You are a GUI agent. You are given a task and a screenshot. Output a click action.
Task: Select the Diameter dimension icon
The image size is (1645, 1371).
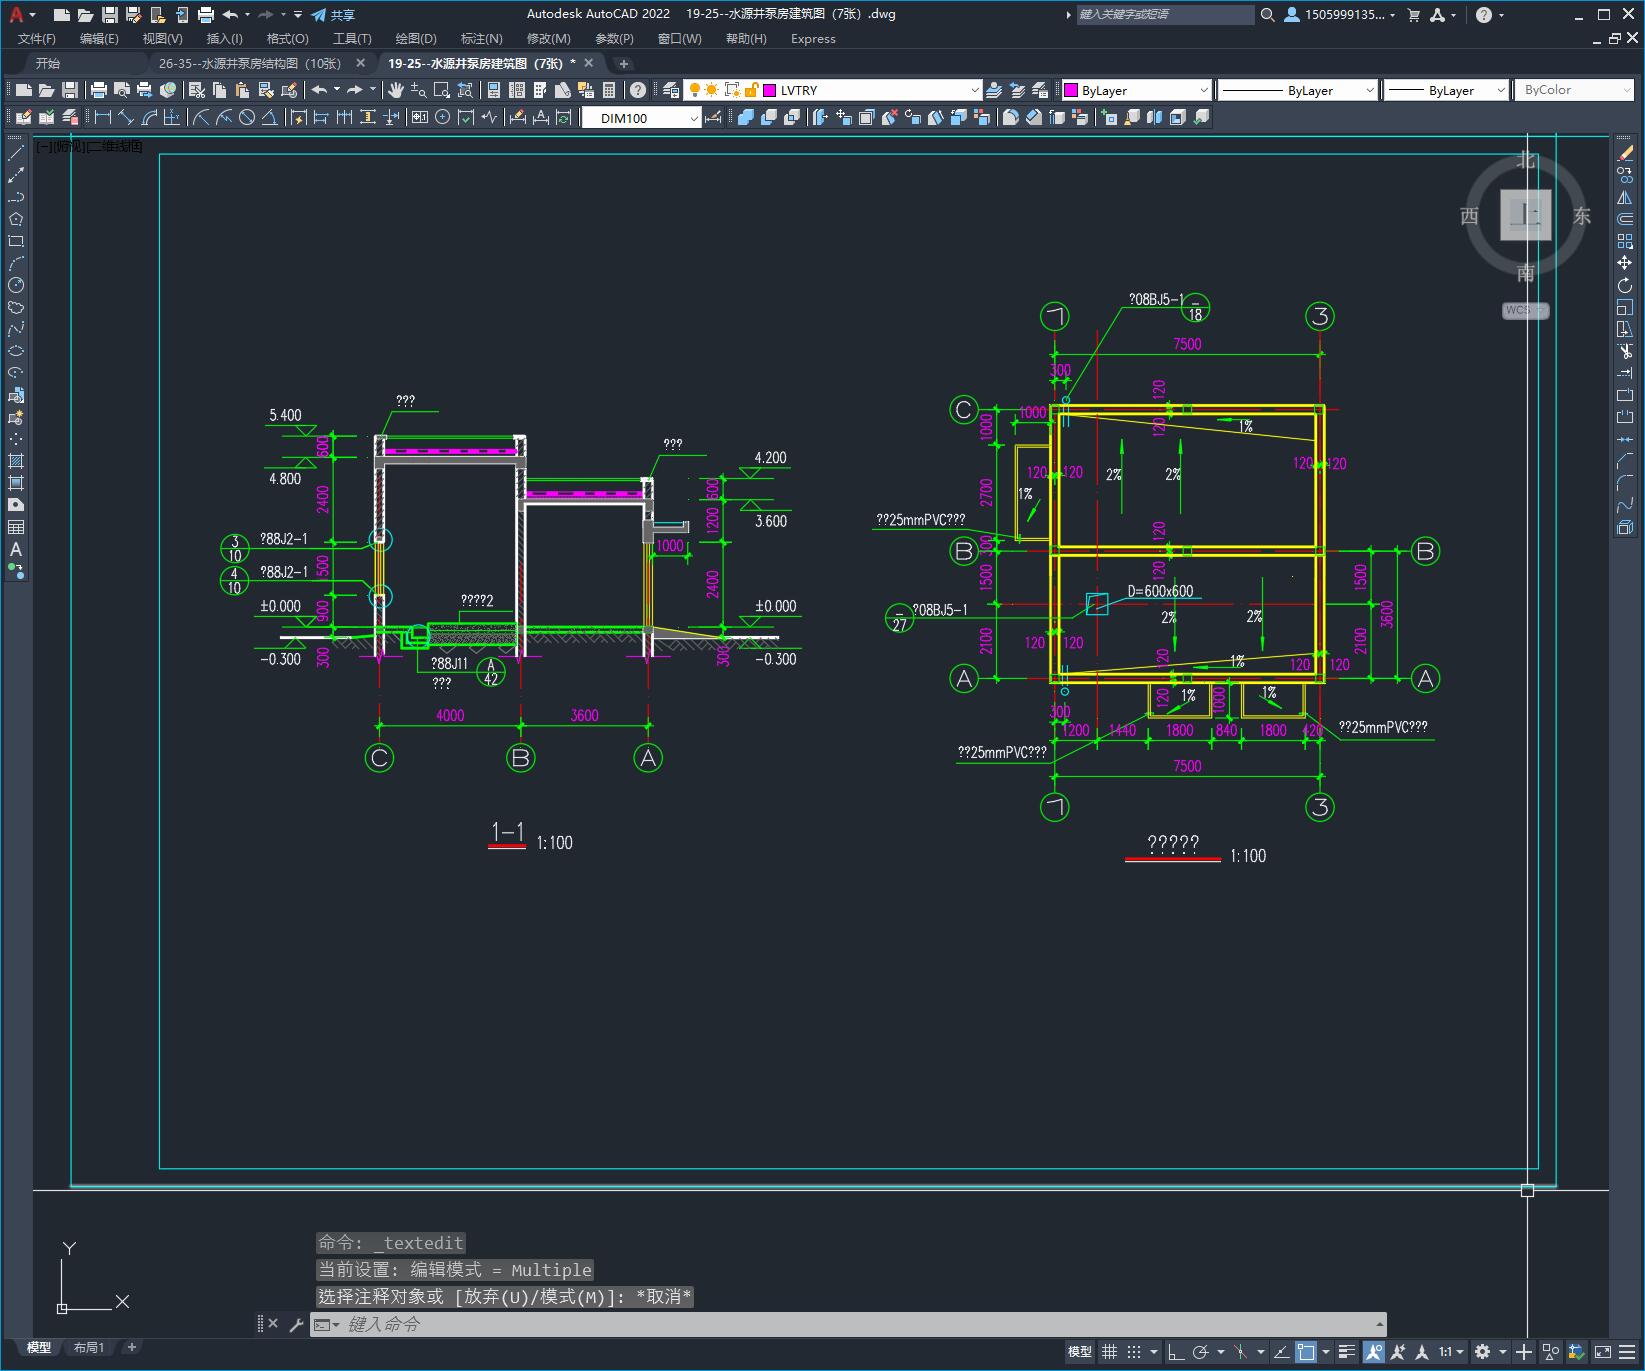[247, 118]
